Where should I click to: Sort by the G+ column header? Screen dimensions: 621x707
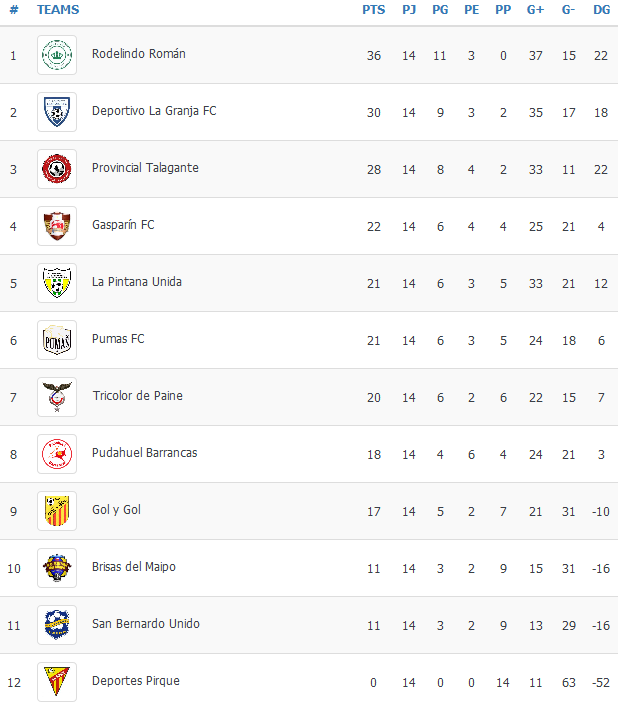tap(535, 9)
